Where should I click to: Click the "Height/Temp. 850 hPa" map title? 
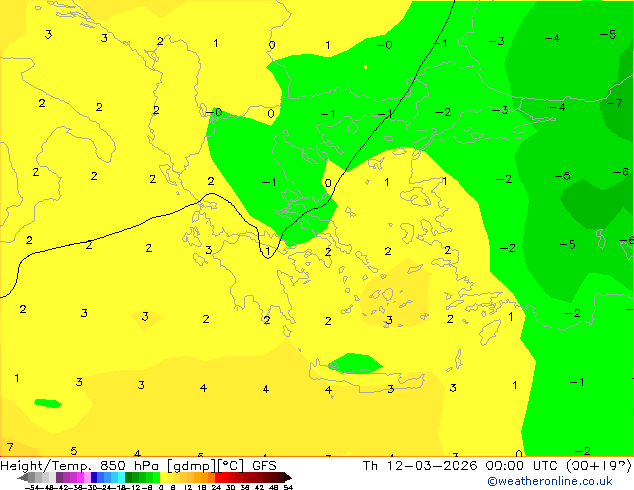80,466
